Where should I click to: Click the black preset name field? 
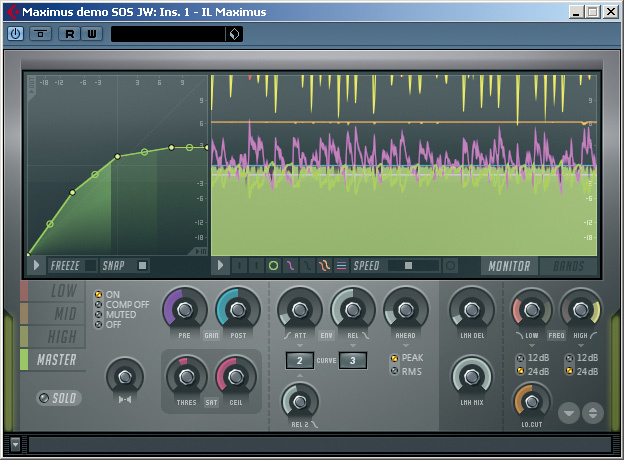pyautogui.click(x=168, y=34)
